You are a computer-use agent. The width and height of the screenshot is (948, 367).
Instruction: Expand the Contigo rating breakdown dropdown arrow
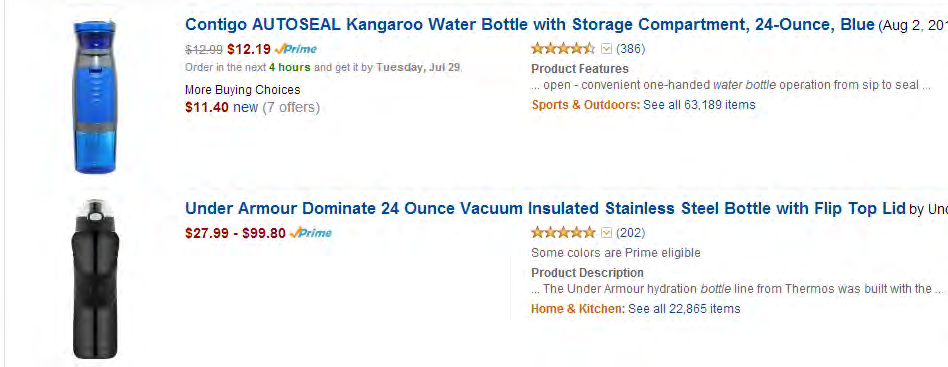point(606,49)
